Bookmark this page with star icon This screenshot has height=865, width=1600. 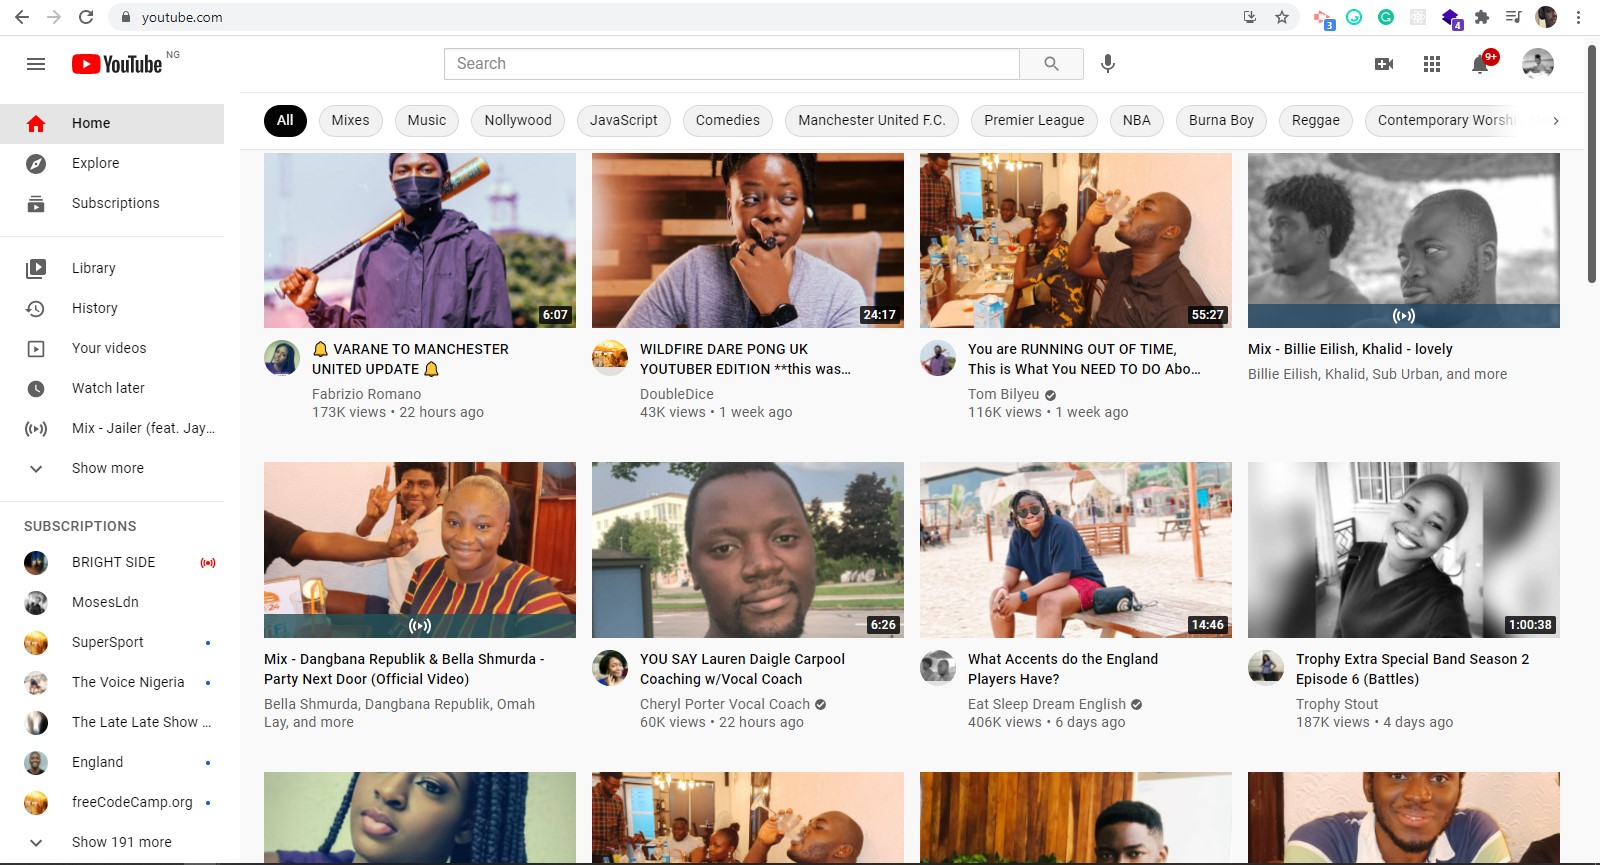(1282, 17)
